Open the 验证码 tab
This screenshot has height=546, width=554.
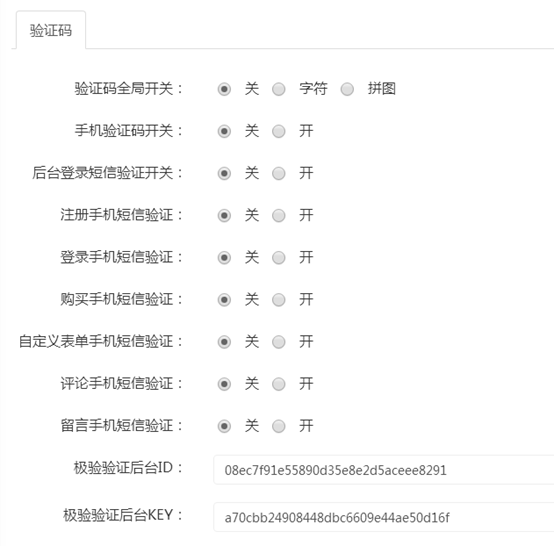tap(51, 30)
